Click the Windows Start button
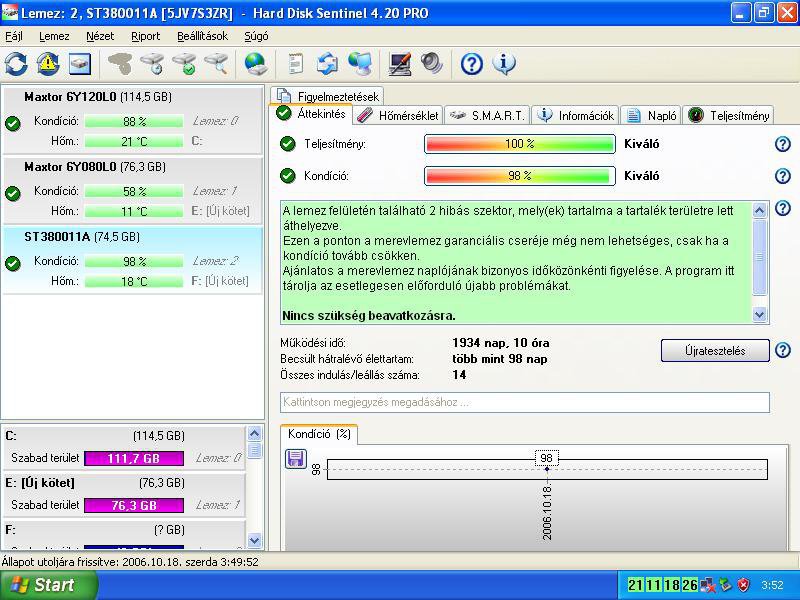800x600 pixels. coord(48,585)
